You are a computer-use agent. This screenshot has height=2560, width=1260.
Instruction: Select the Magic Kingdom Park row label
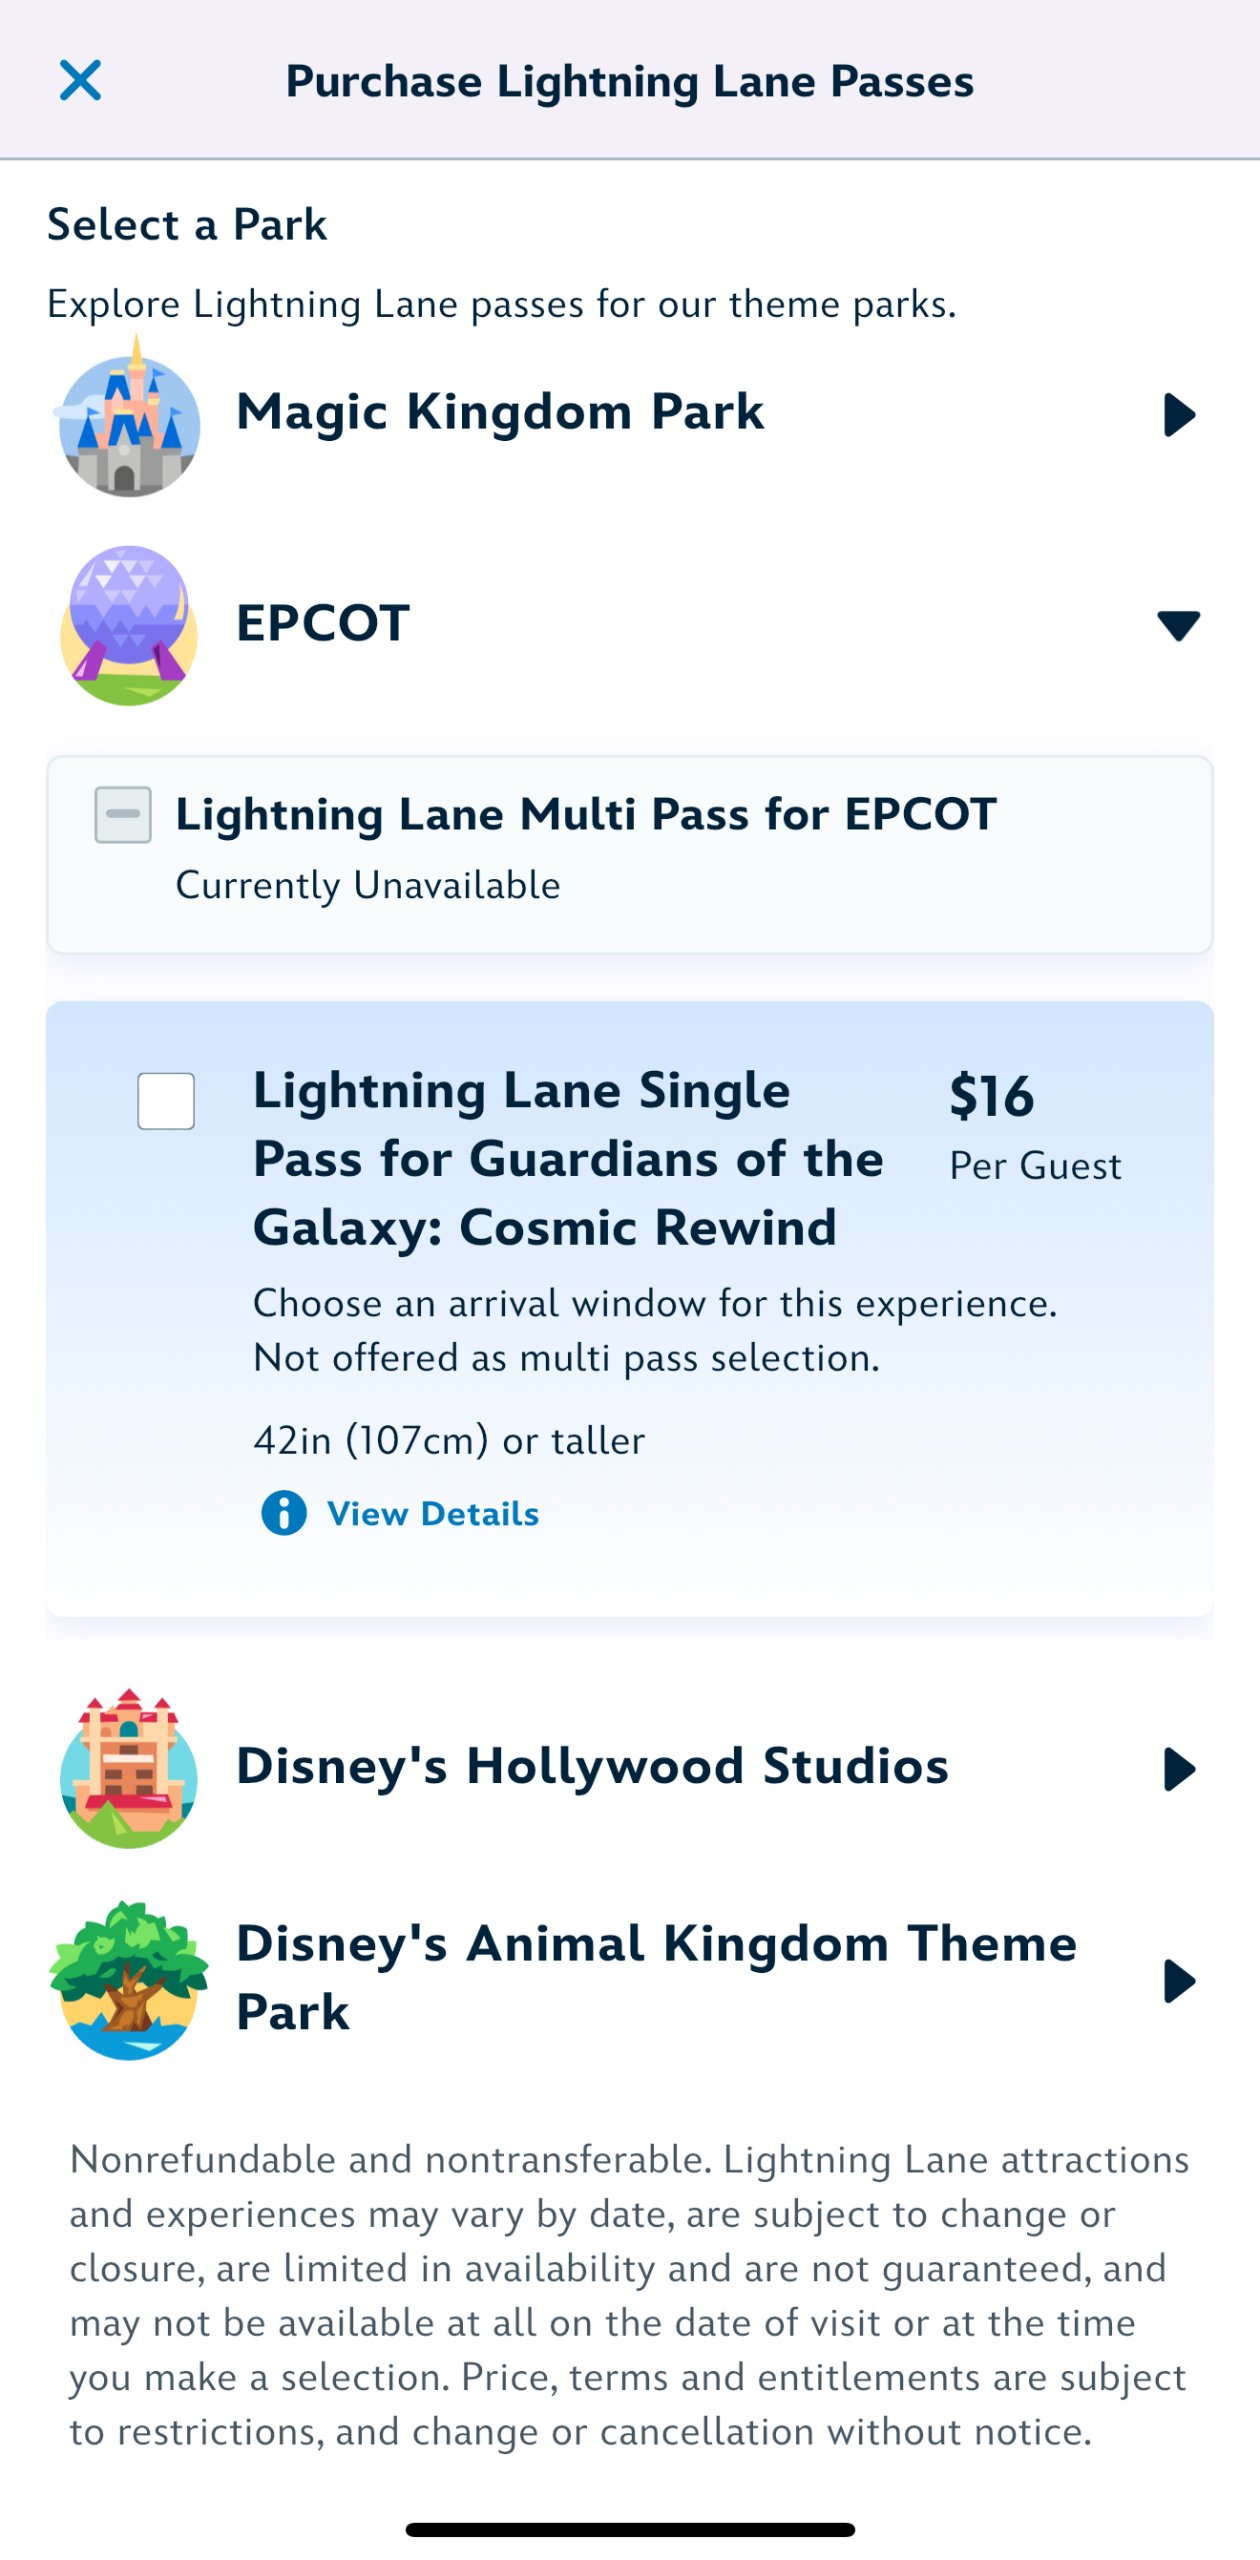[500, 412]
